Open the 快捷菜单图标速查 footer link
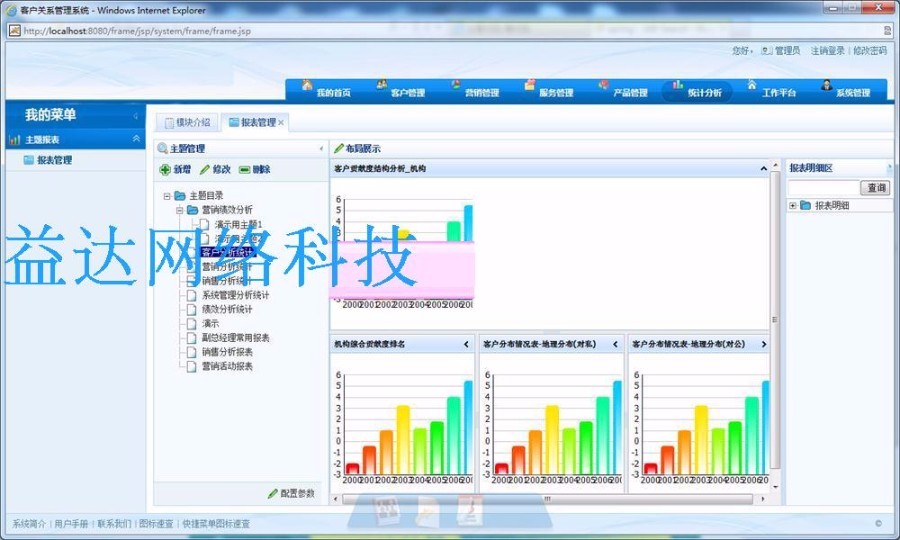Screen dimensions: 900x540 click(x=216, y=524)
